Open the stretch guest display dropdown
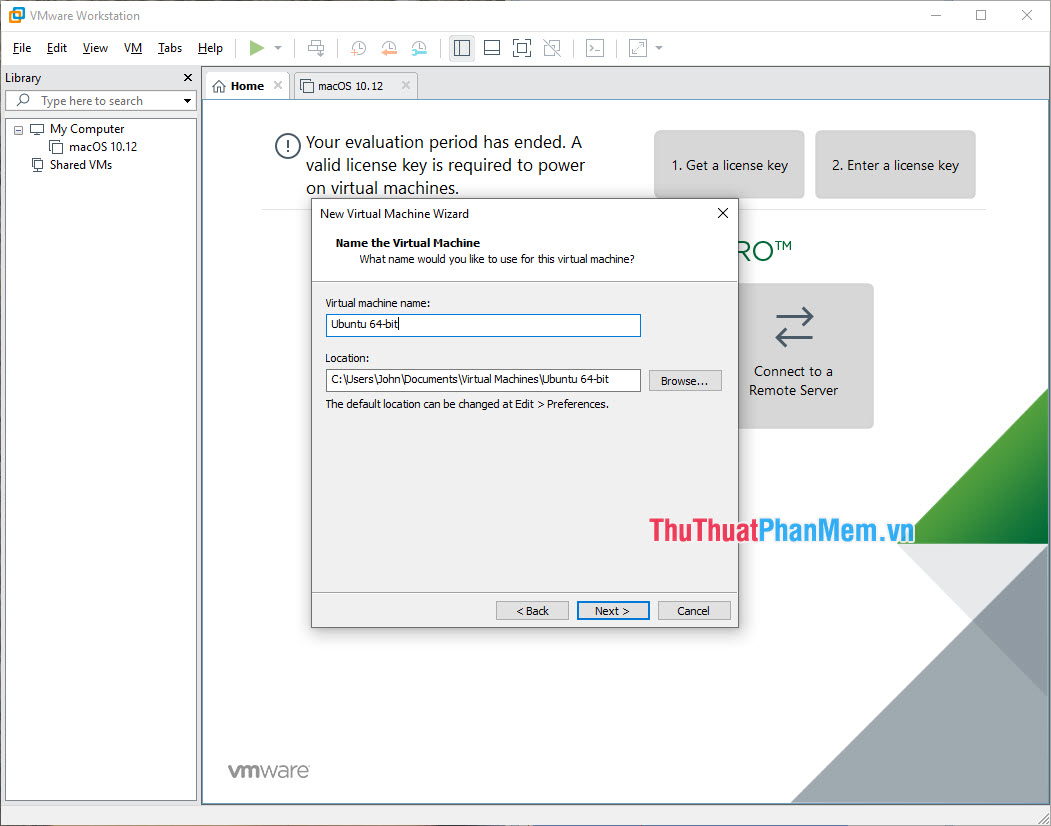 coord(657,47)
